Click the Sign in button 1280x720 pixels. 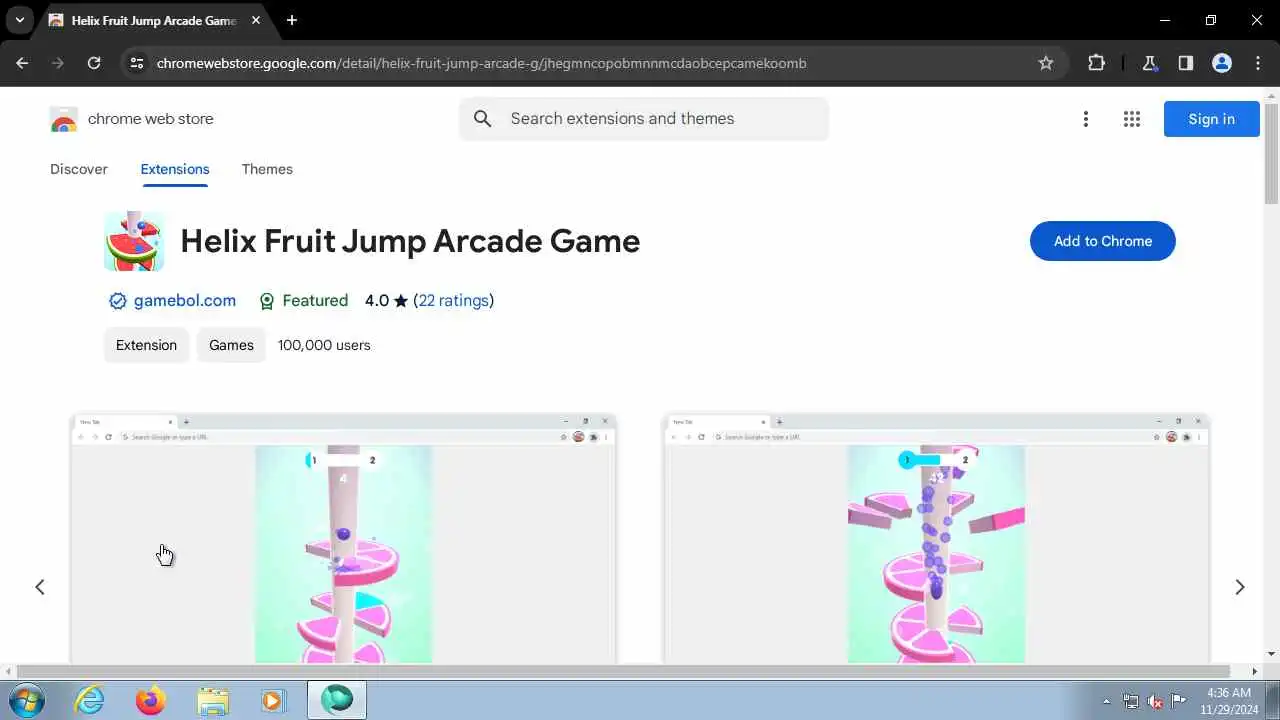(x=1211, y=119)
